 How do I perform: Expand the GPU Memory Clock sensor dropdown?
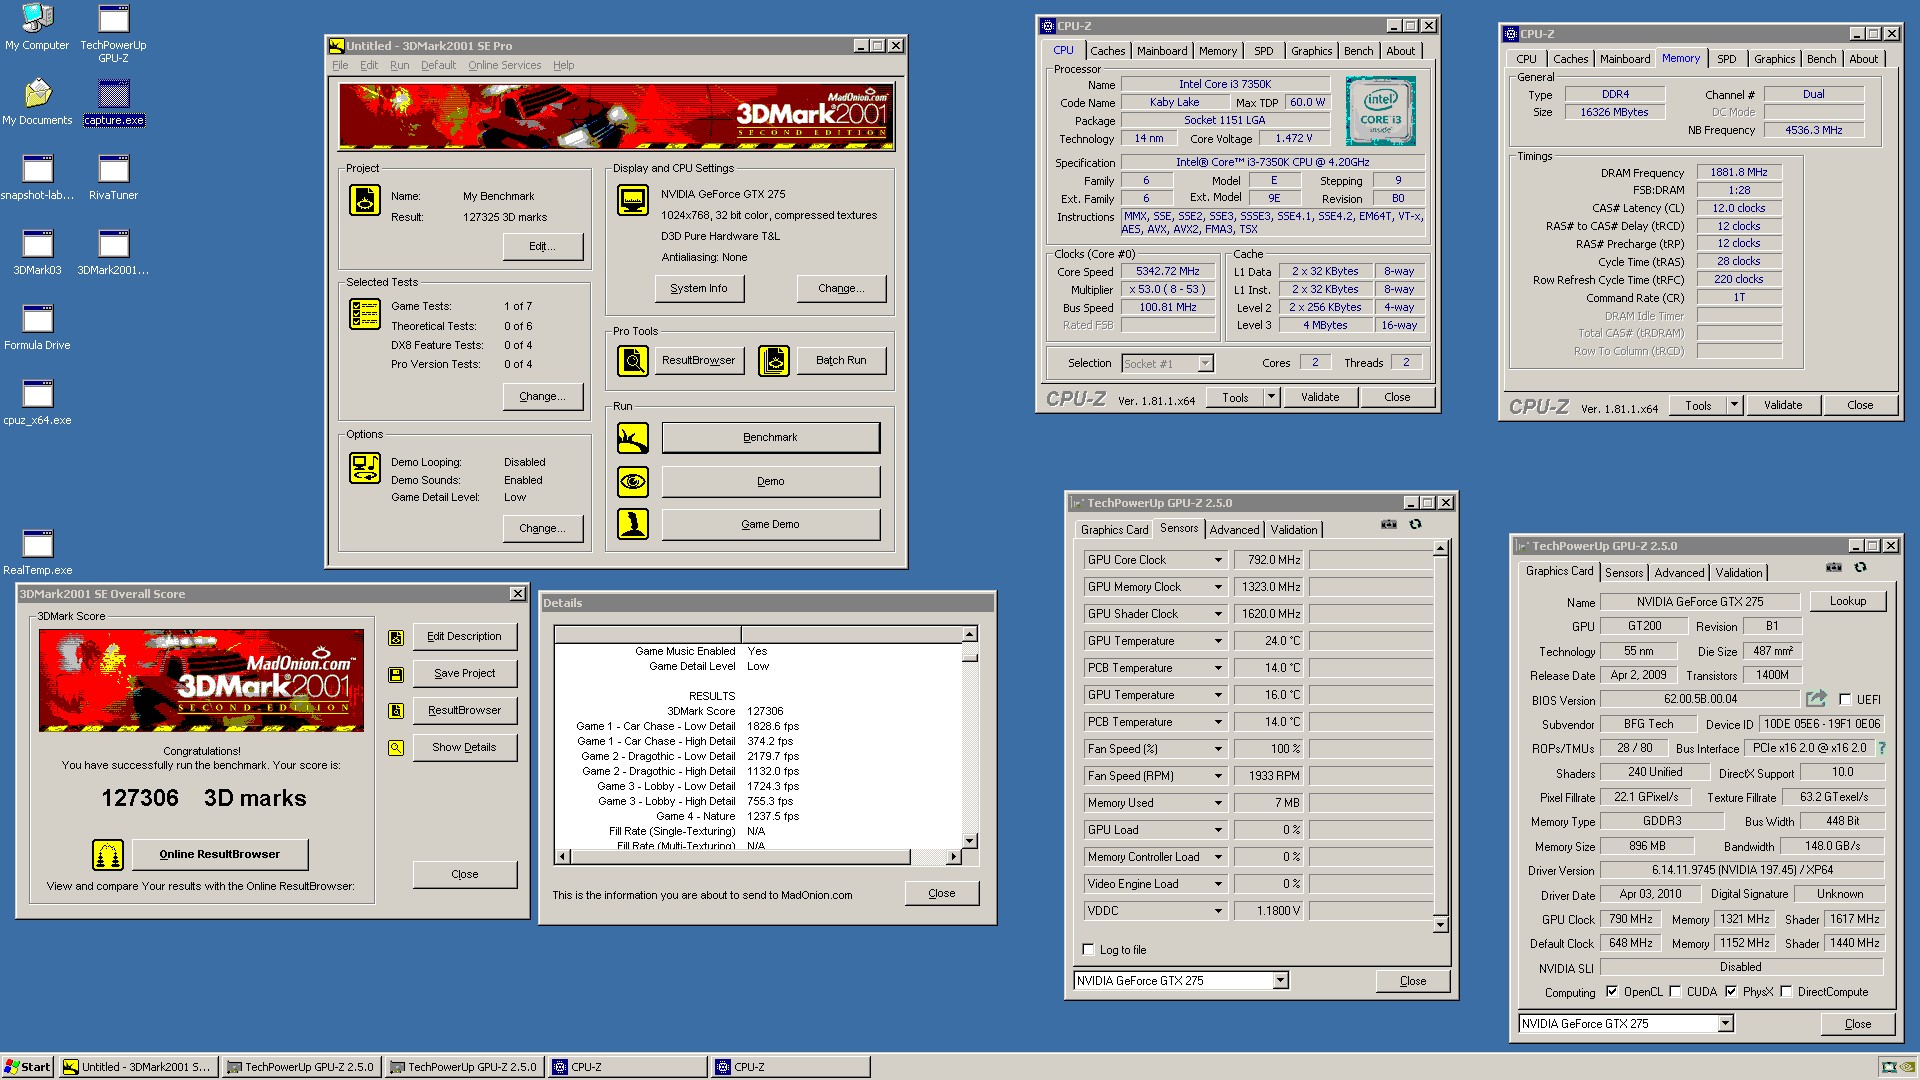click(x=1218, y=587)
